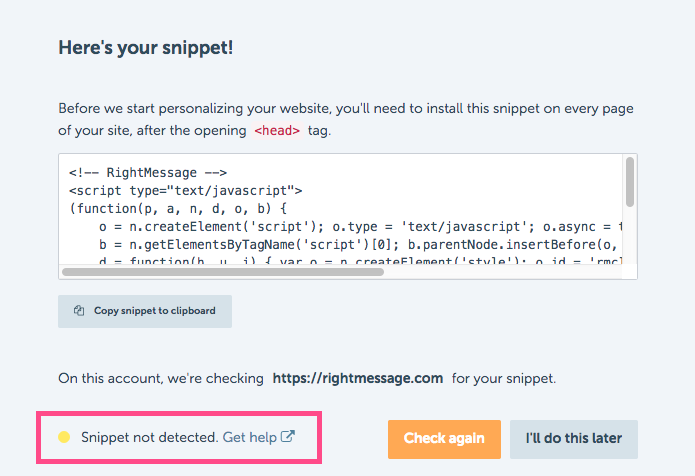Click the orange Check again button

point(444,439)
